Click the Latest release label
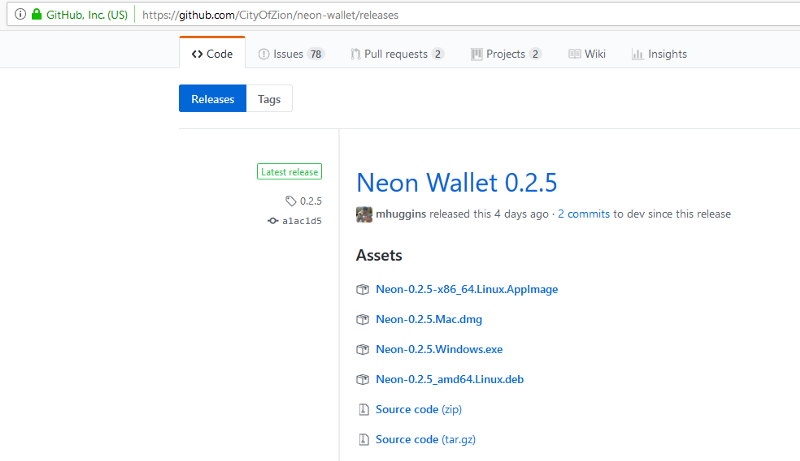The width and height of the screenshot is (800, 461). click(x=289, y=172)
